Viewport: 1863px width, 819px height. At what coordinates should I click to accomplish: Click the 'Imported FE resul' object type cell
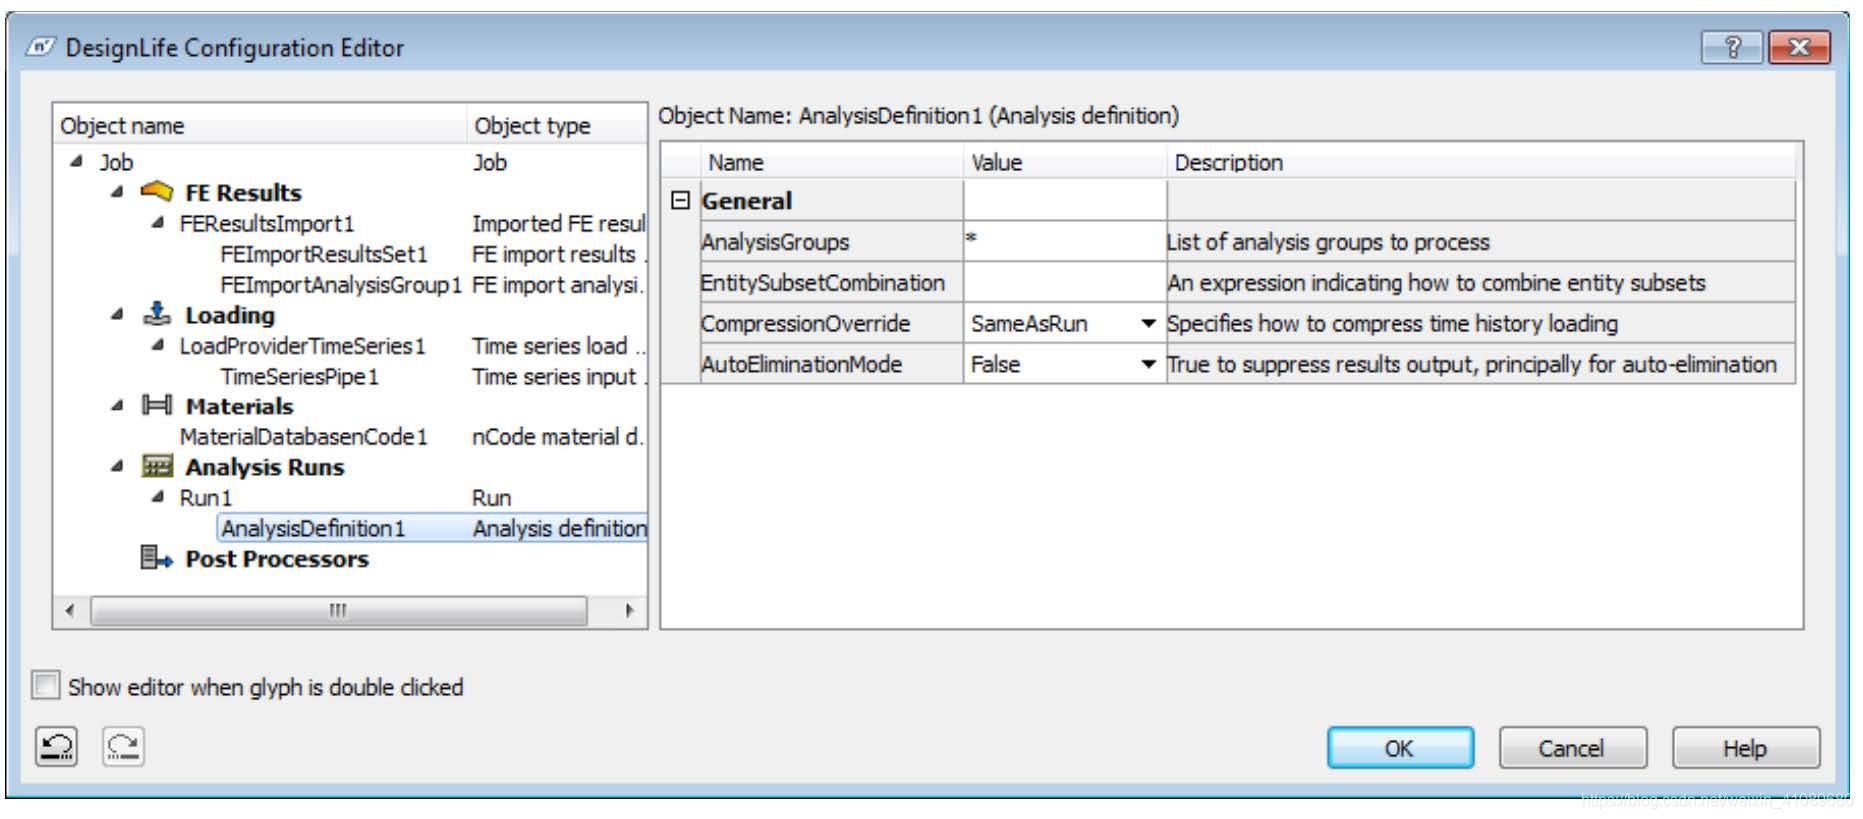point(559,223)
